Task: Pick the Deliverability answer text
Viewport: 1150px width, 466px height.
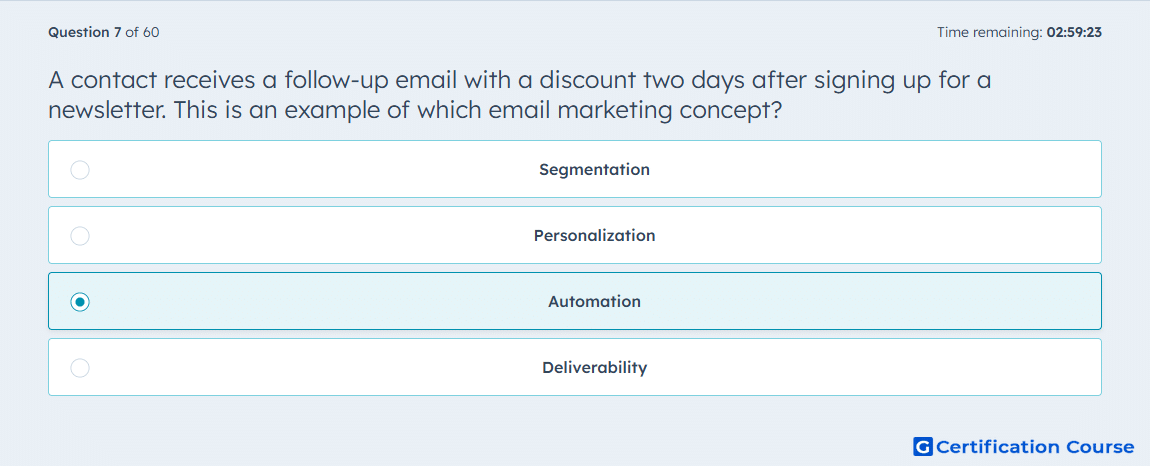Action: coord(594,368)
